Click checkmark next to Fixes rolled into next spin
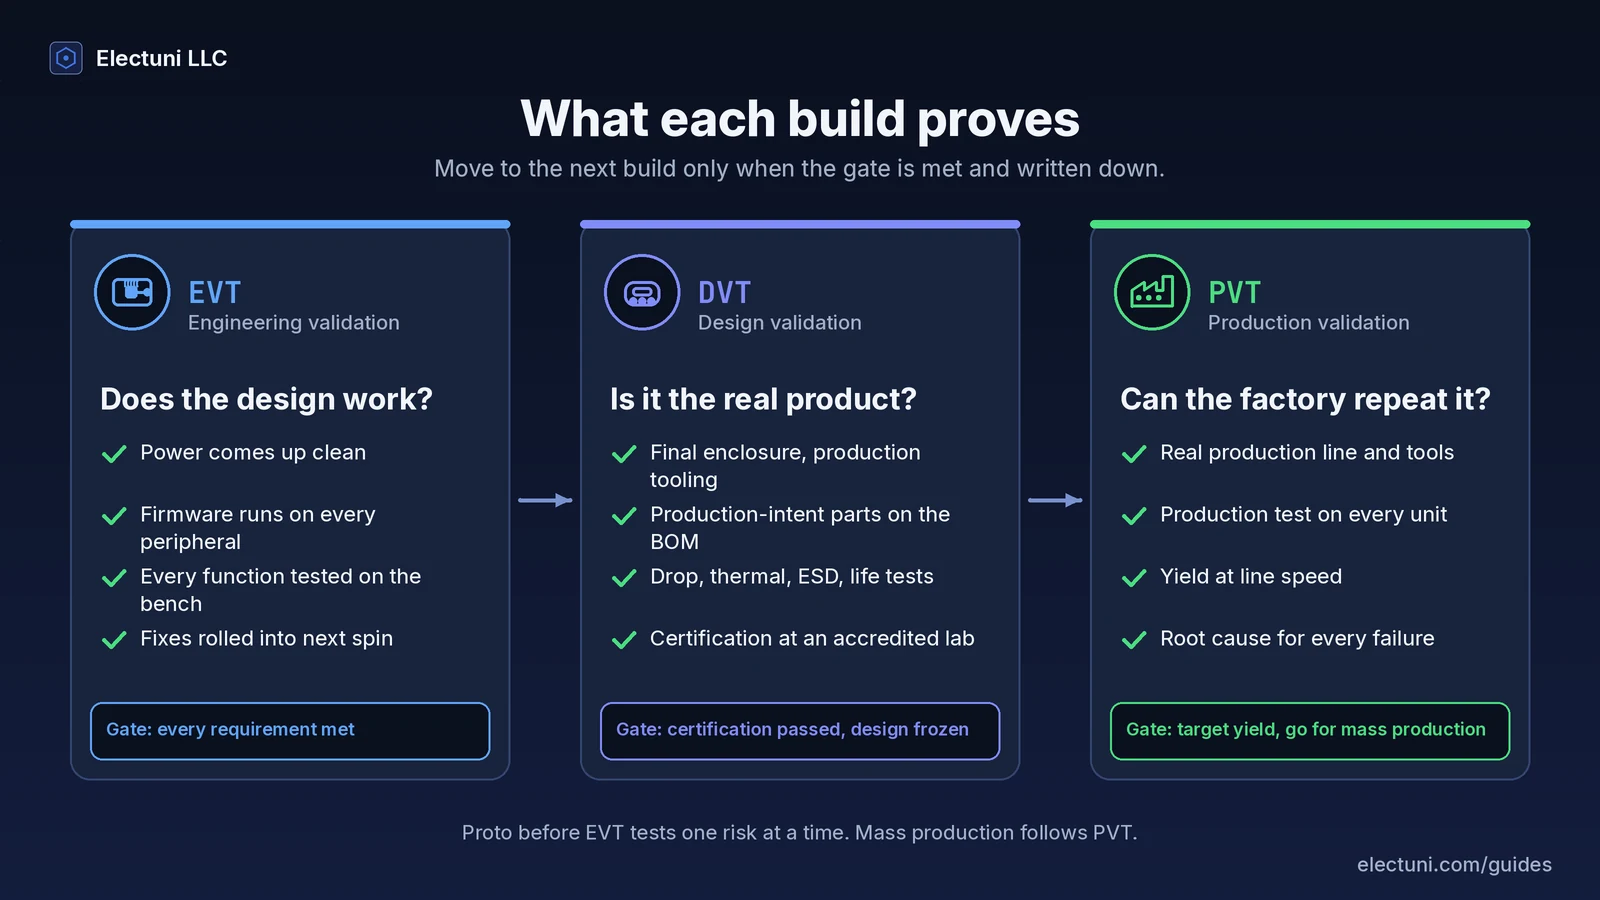Image resolution: width=1600 pixels, height=900 pixels. pyautogui.click(x=114, y=640)
